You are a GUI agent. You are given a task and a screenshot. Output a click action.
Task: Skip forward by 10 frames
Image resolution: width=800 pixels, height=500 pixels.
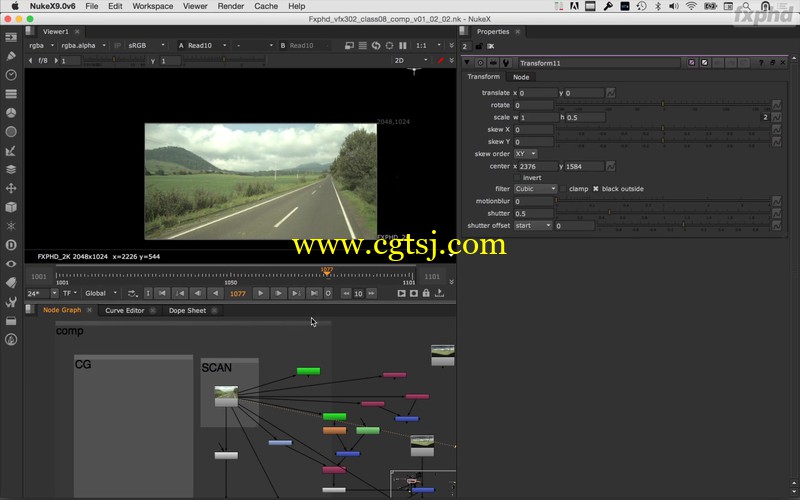pyautogui.click(x=371, y=293)
